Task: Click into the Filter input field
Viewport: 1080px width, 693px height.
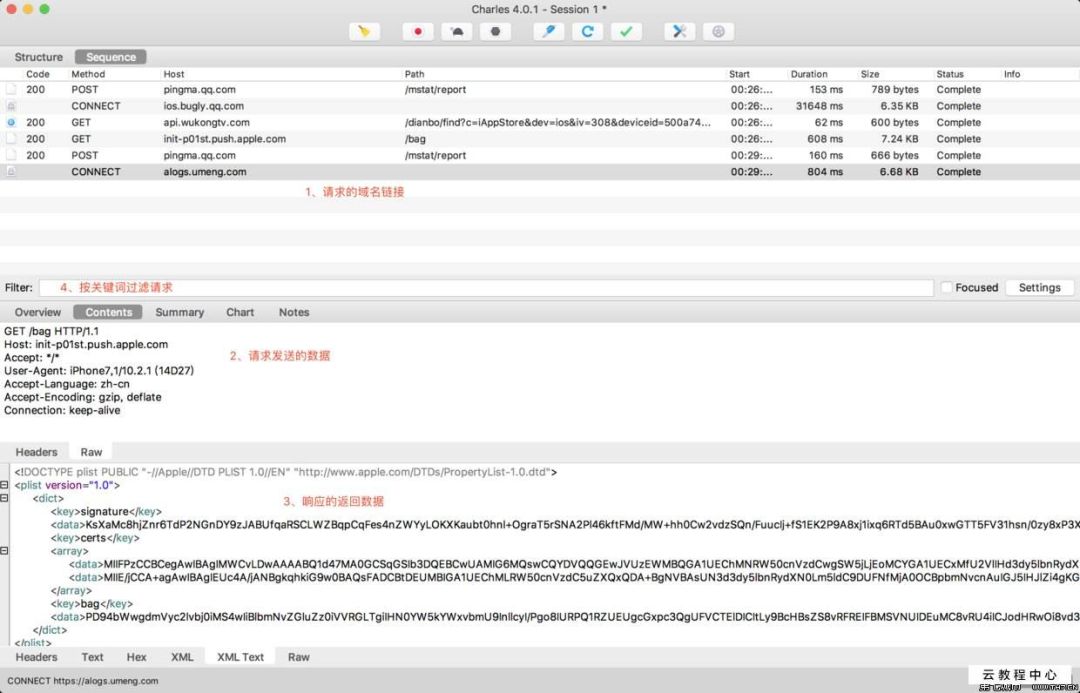Action: (x=486, y=287)
